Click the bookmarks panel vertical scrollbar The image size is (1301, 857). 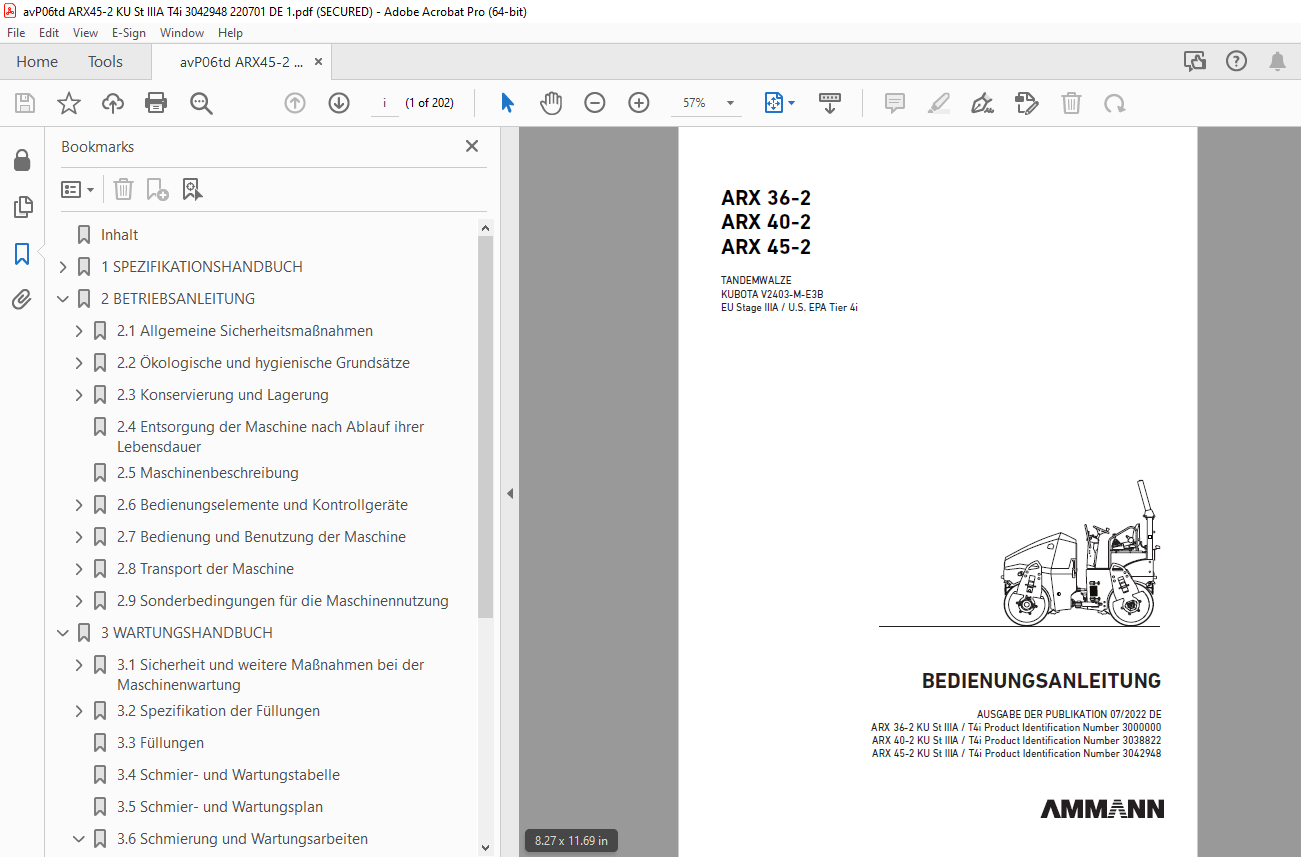pyautogui.click(x=485, y=427)
